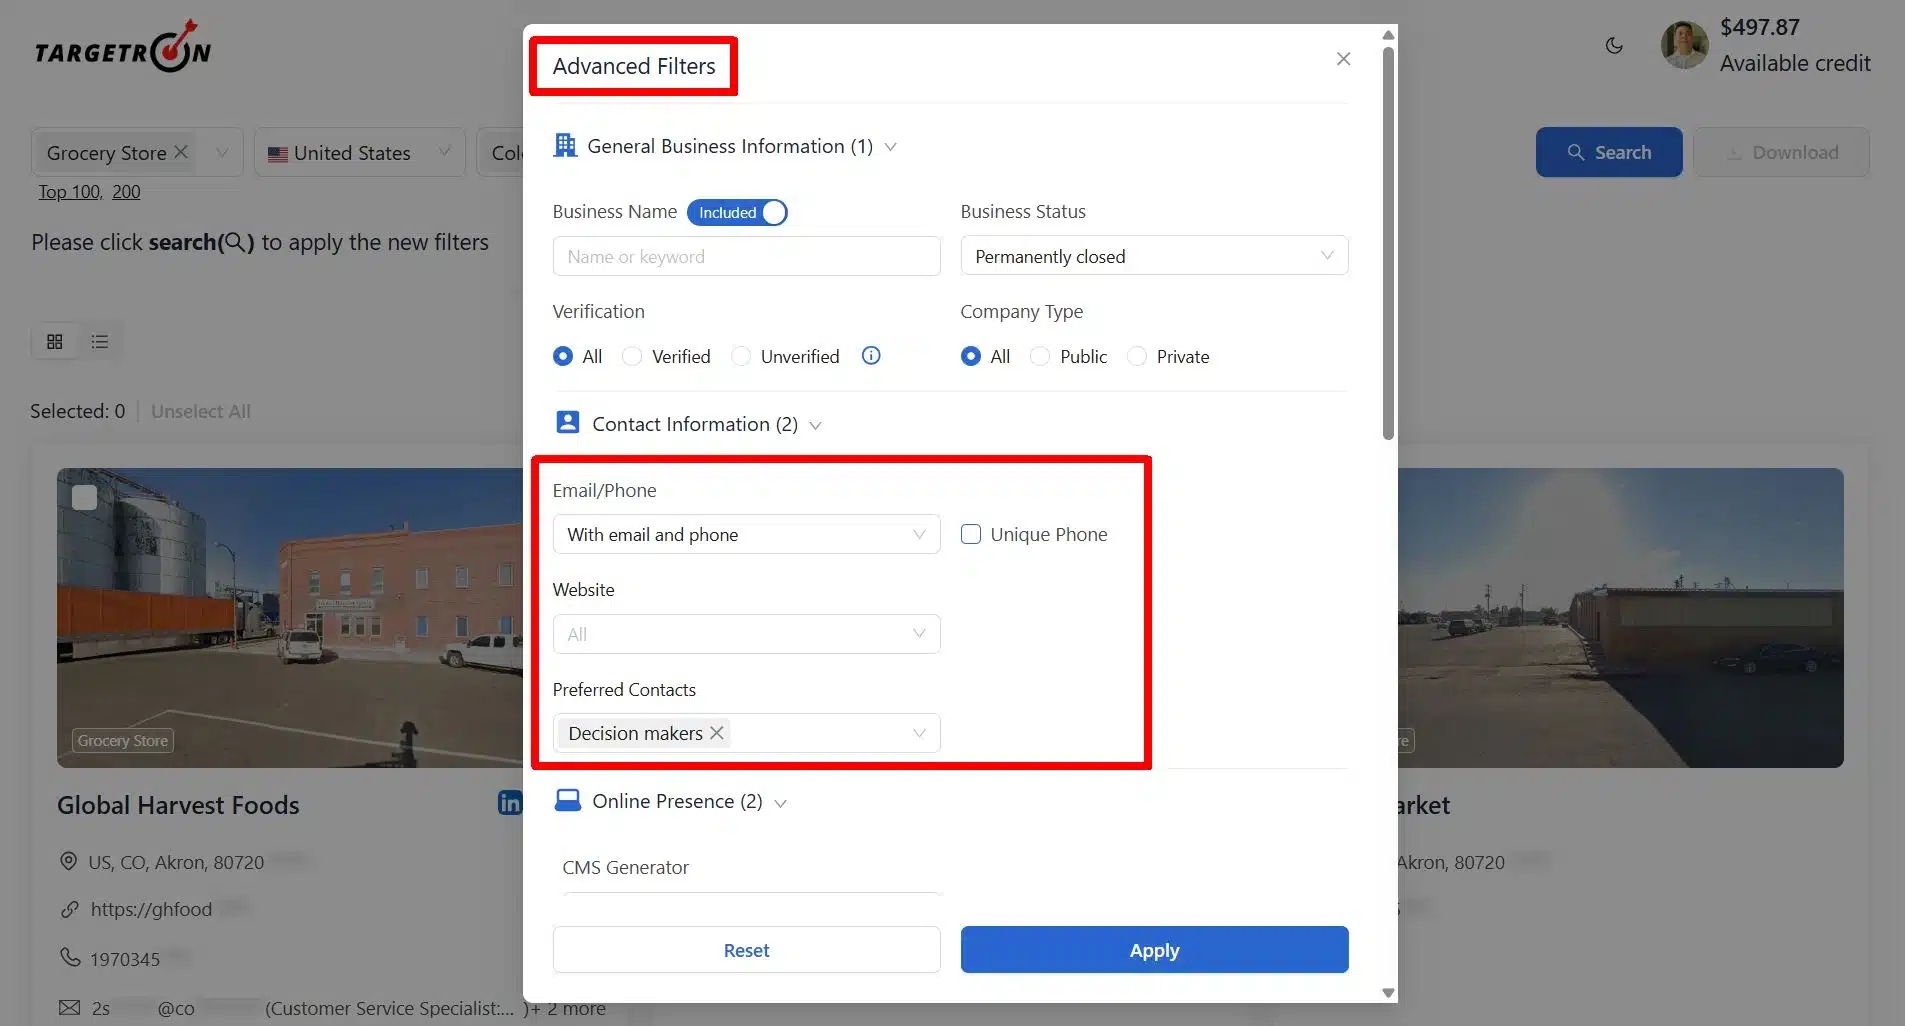Select the Private company type
Screen dimensions: 1905x1026
pyautogui.click(x=1137, y=356)
